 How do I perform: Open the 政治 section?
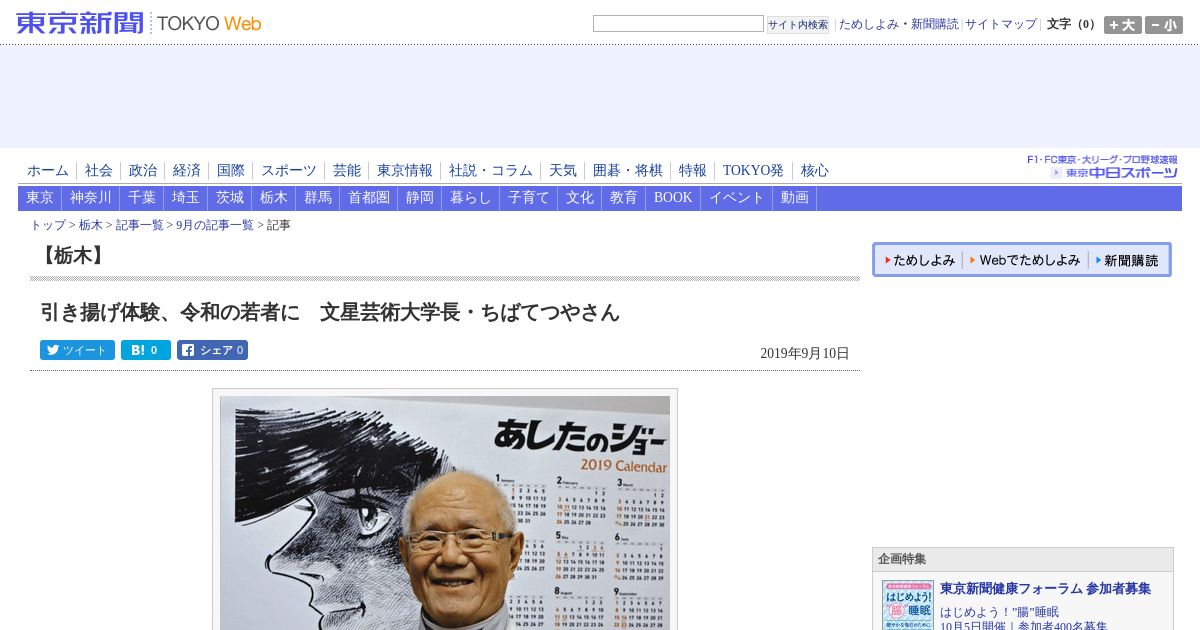click(x=143, y=171)
